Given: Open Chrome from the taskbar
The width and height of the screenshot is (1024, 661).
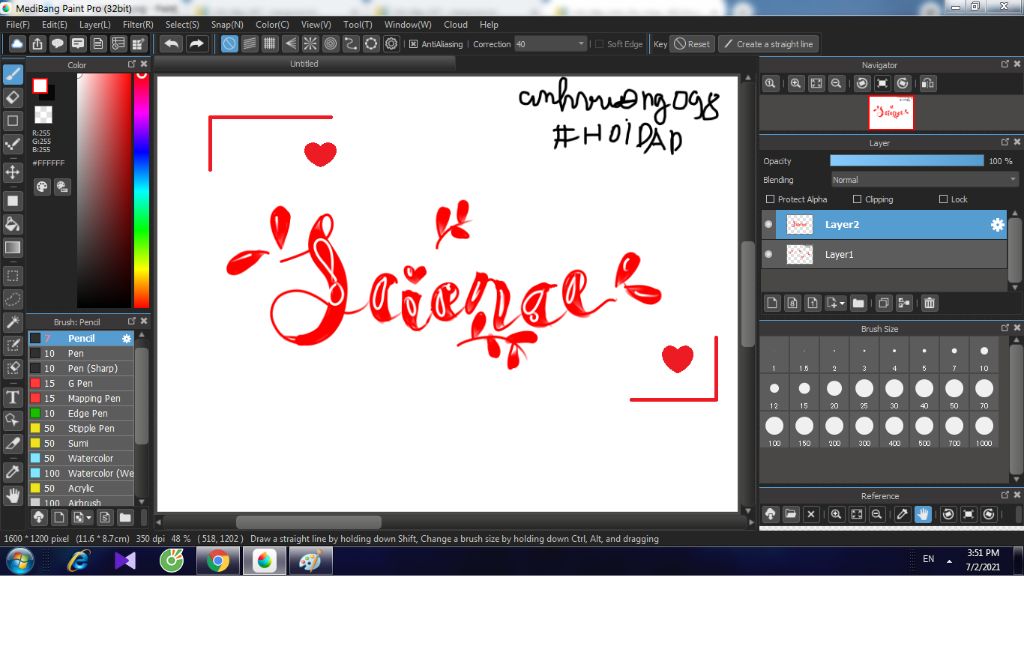Looking at the screenshot, I should click(x=218, y=561).
